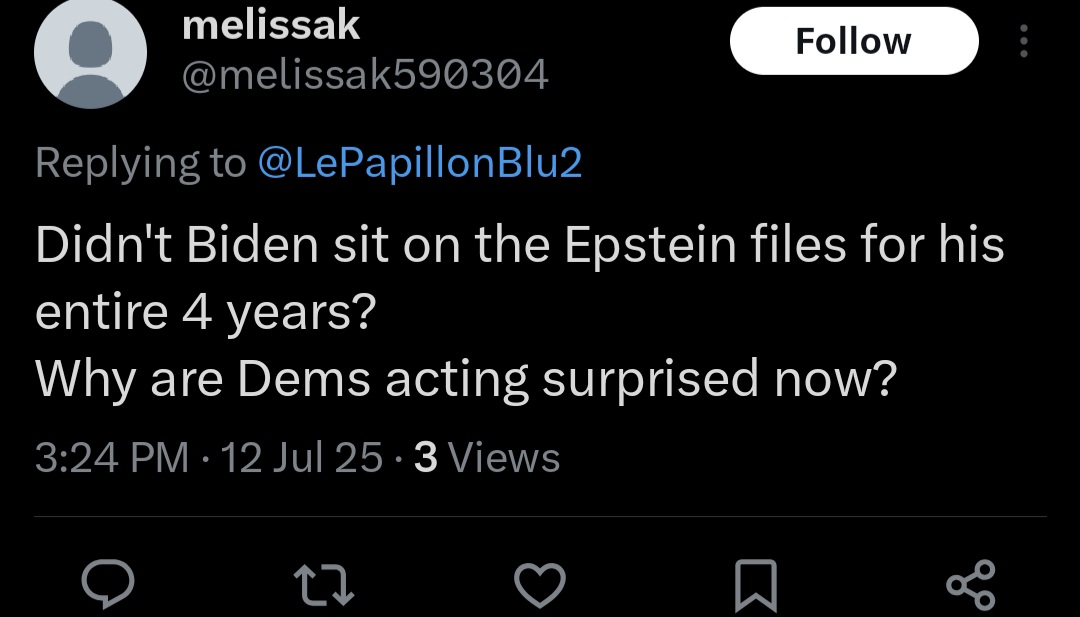Open the share icon options
The width and height of the screenshot is (1080, 617).
[971, 585]
